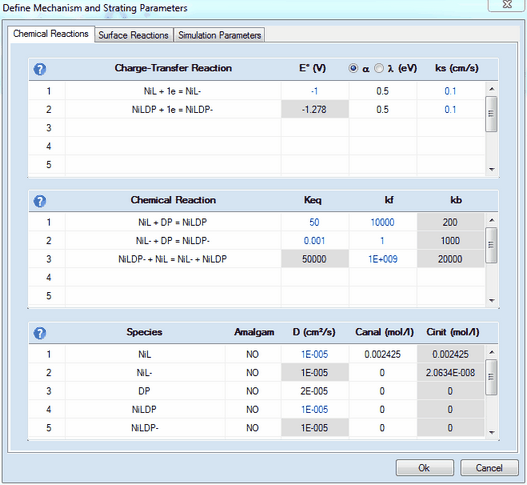This screenshot has height=485, width=527.
Task: Click the Ok button
Action: point(424,468)
